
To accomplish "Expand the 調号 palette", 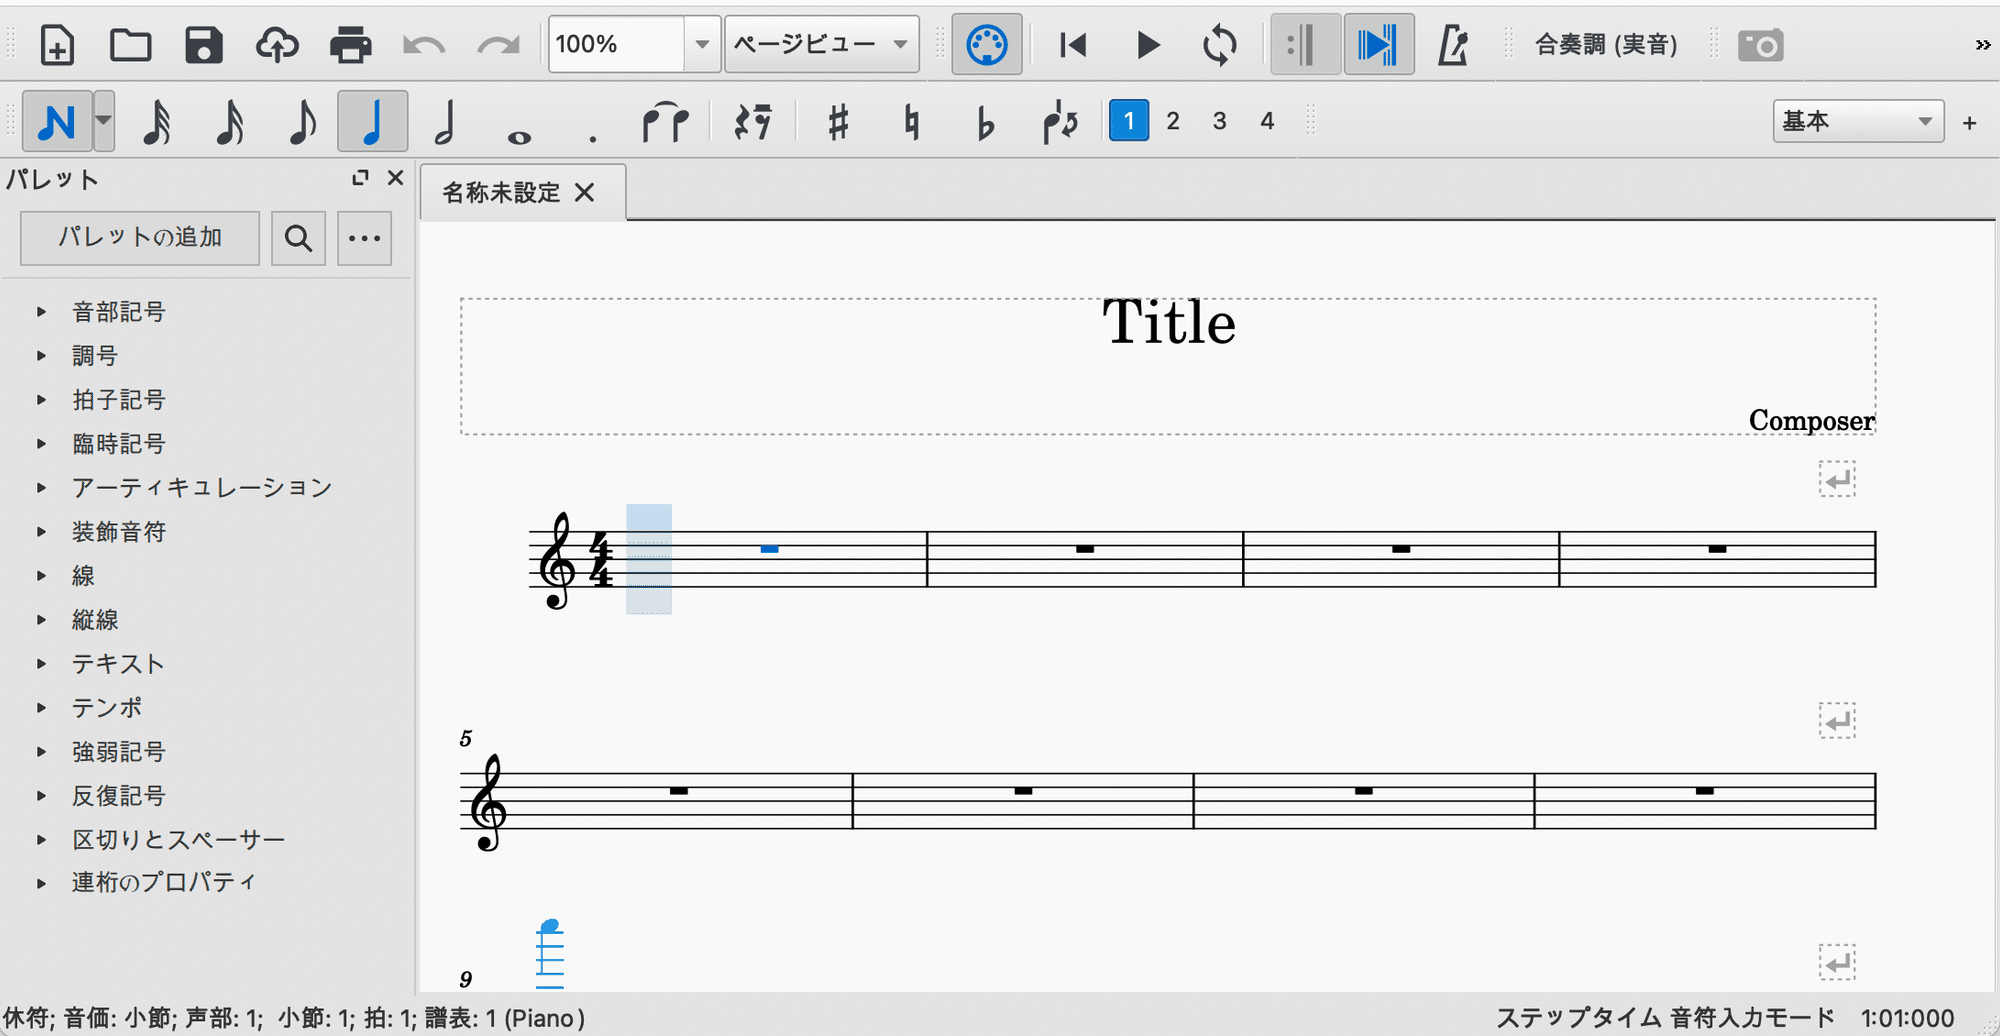I will coord(95,356).
